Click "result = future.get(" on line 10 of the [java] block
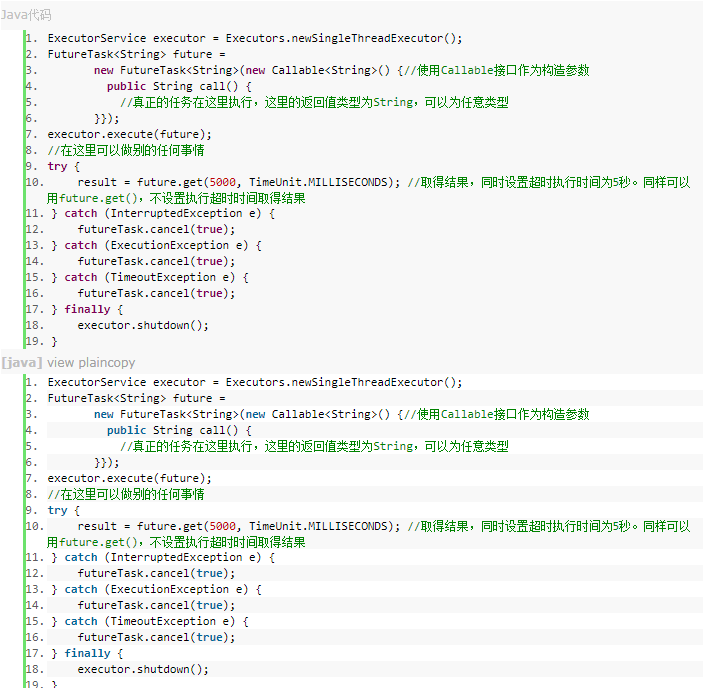Screen dimensions: 716x688 click(143, 526)
